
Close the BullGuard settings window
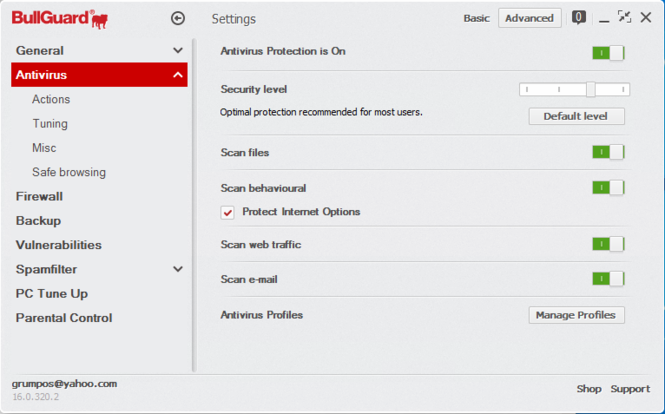[645, 17]
